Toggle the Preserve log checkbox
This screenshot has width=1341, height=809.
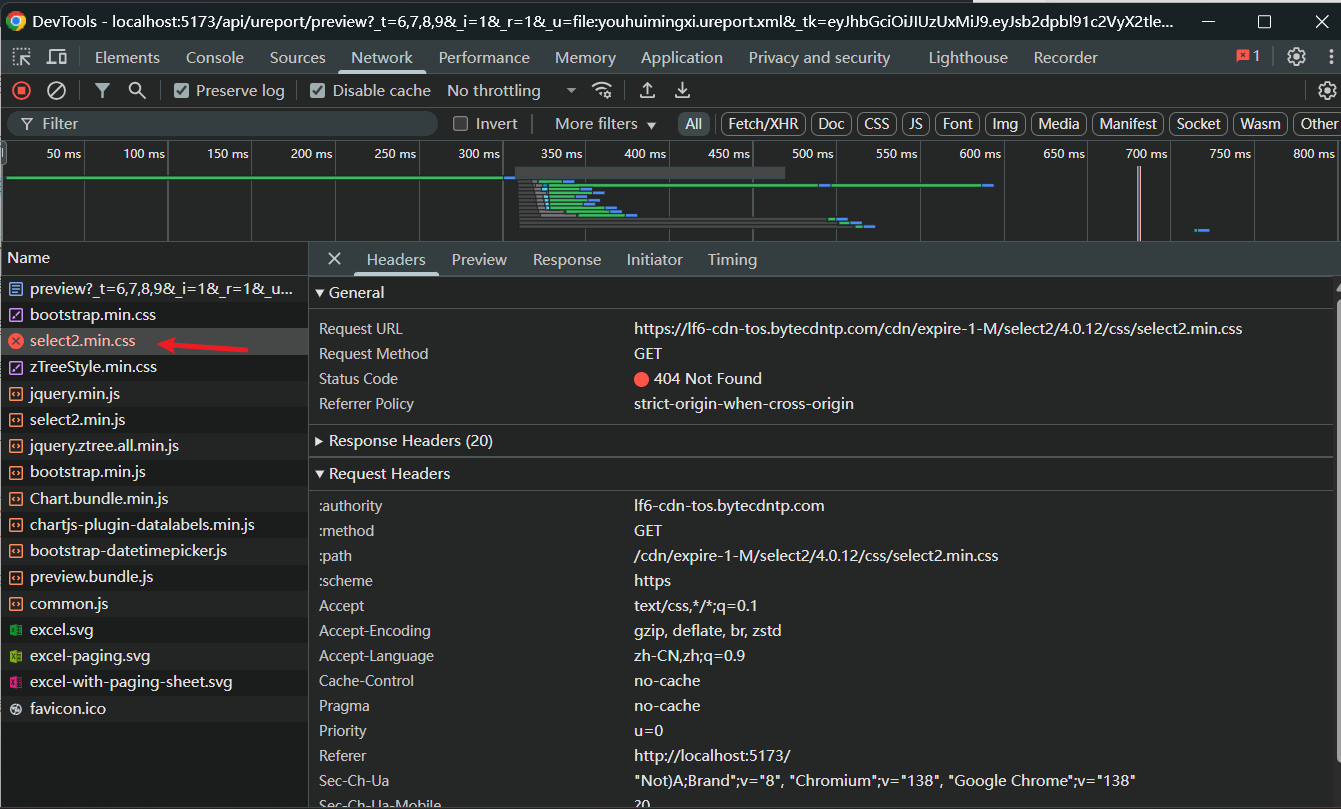click(181, 90)
